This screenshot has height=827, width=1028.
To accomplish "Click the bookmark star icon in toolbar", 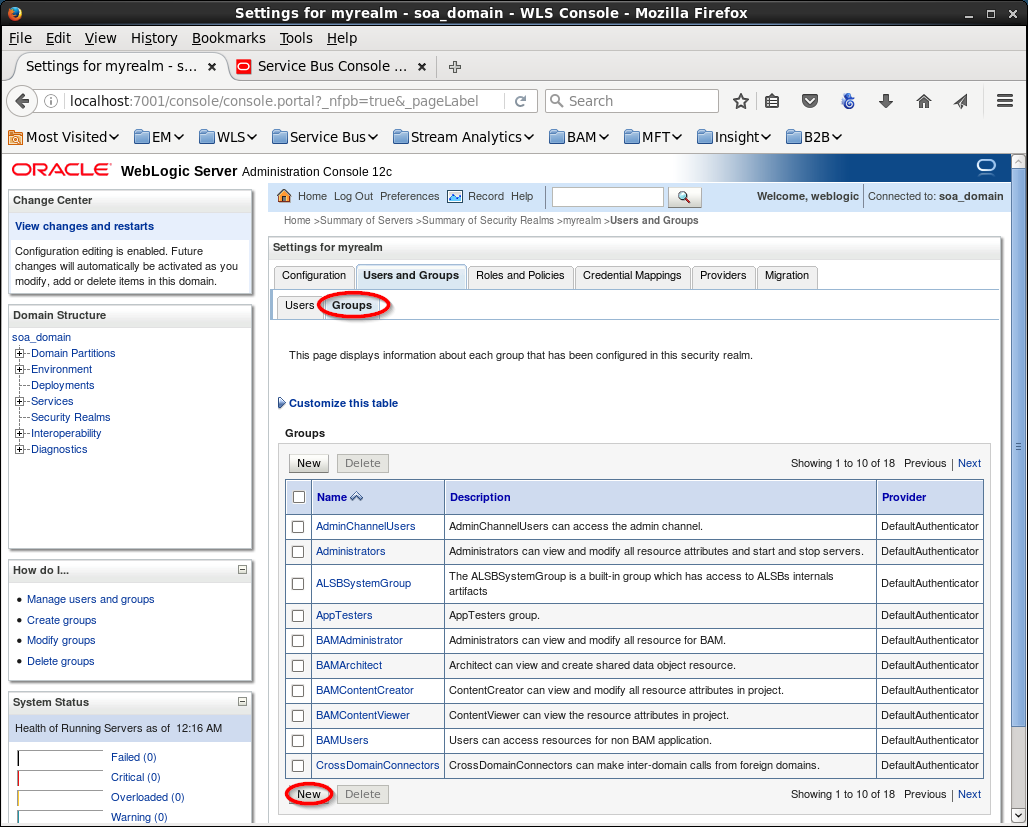I will 741,101.
